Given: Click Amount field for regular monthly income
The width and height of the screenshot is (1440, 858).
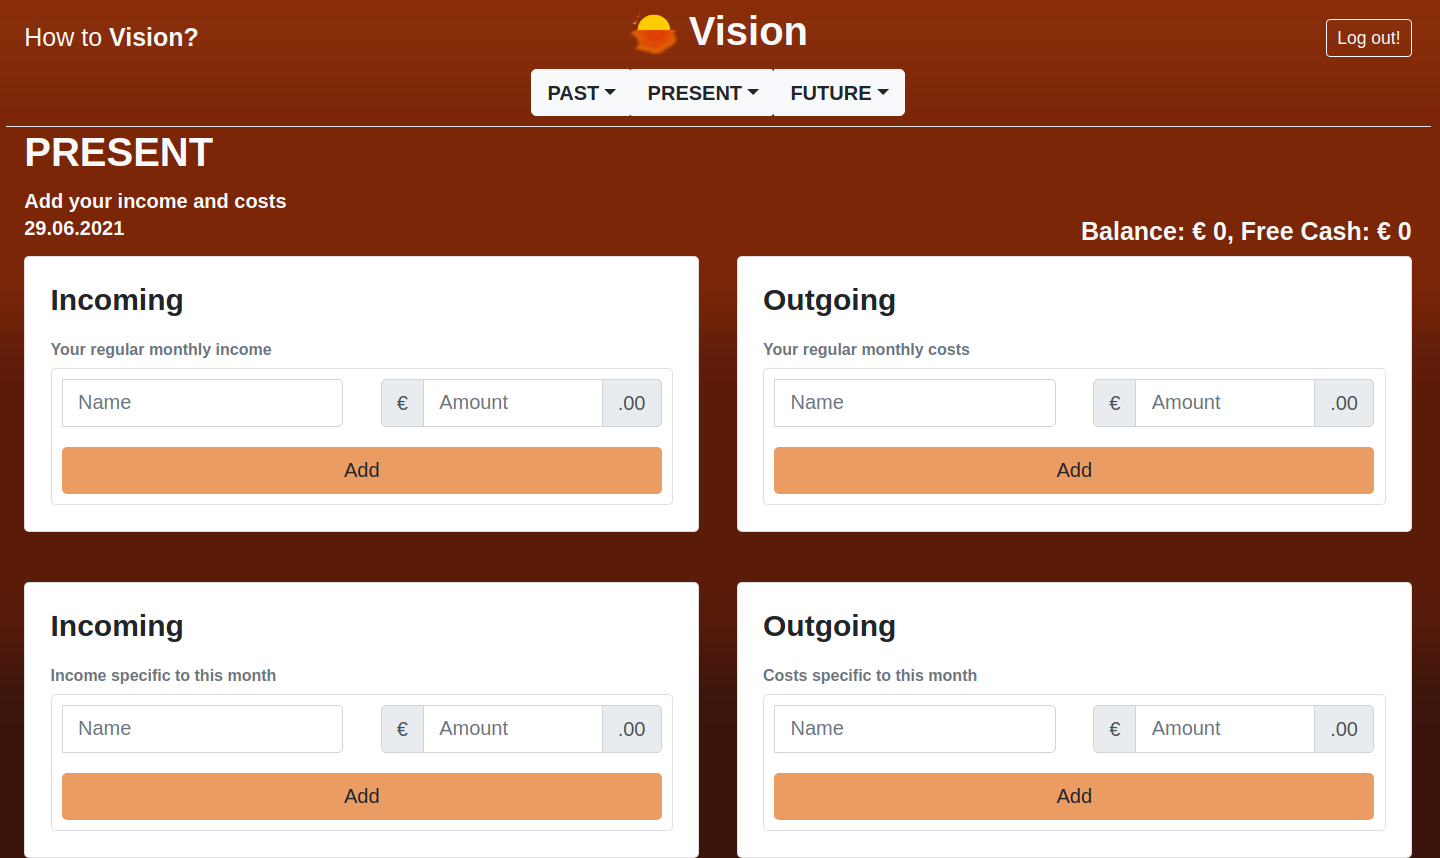Looking at the screenshot, I should point(512,403).
